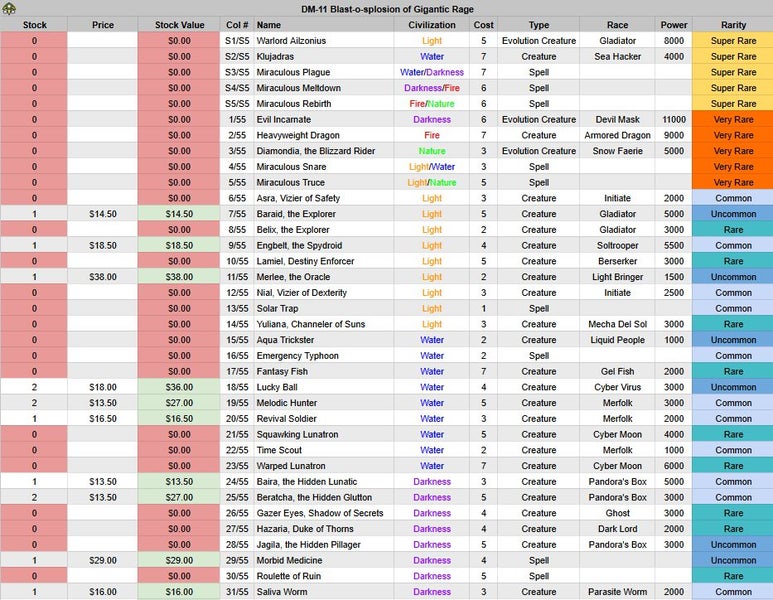Click the sheet title DM-11 Blast-o-splosion of Gigantic Rage
The height and width of the screenshot is (600, 773).
[387, 9]
